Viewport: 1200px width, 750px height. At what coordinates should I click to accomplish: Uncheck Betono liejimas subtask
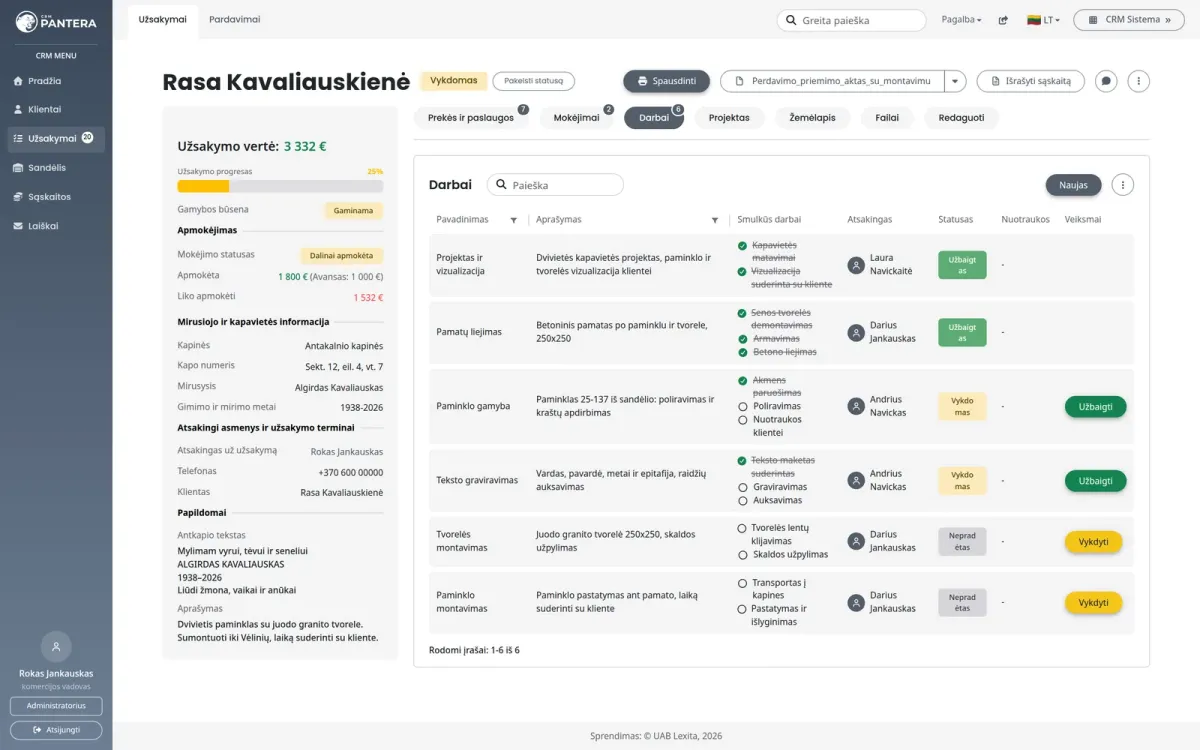pos(742,352)
